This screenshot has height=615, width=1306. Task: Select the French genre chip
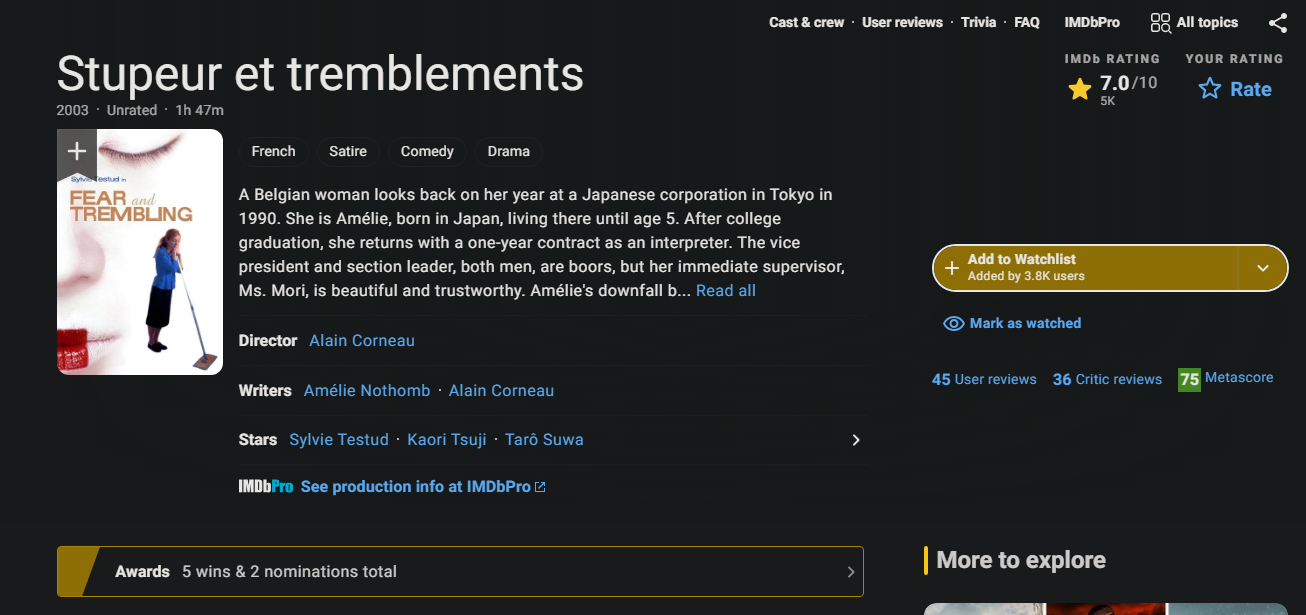coord(273,152)
